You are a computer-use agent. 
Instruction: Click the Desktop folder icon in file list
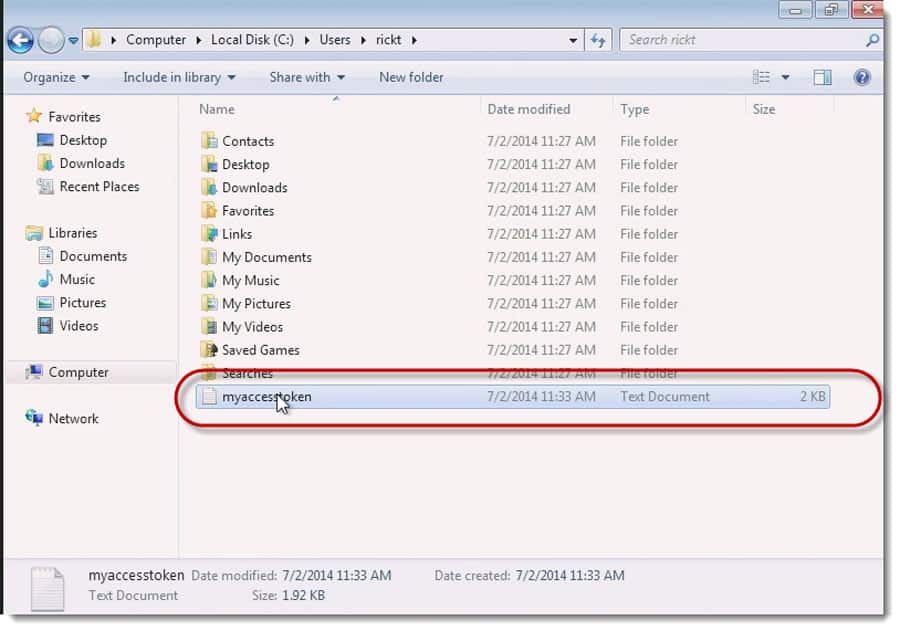(x=210, y=164)
